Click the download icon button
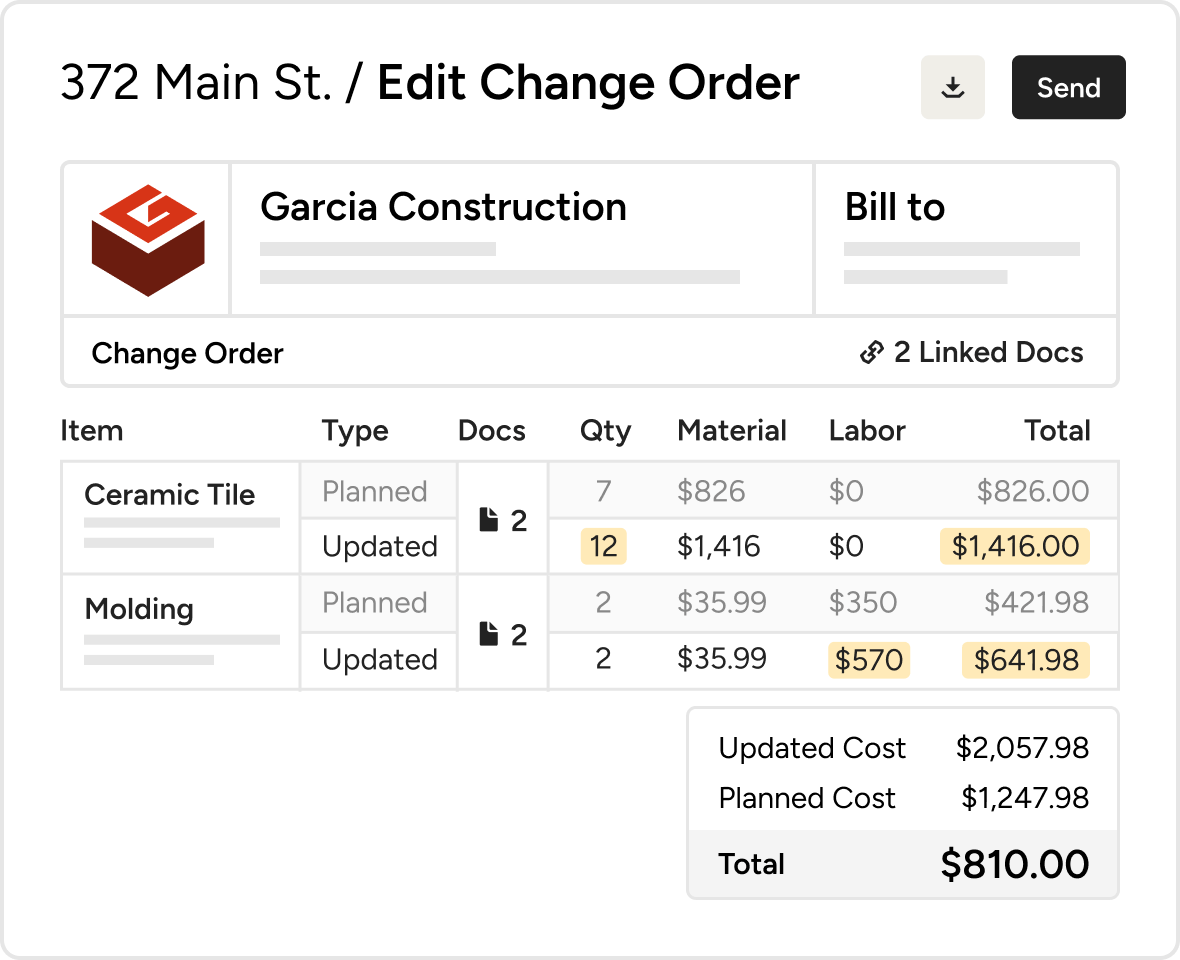 point(952,88)
